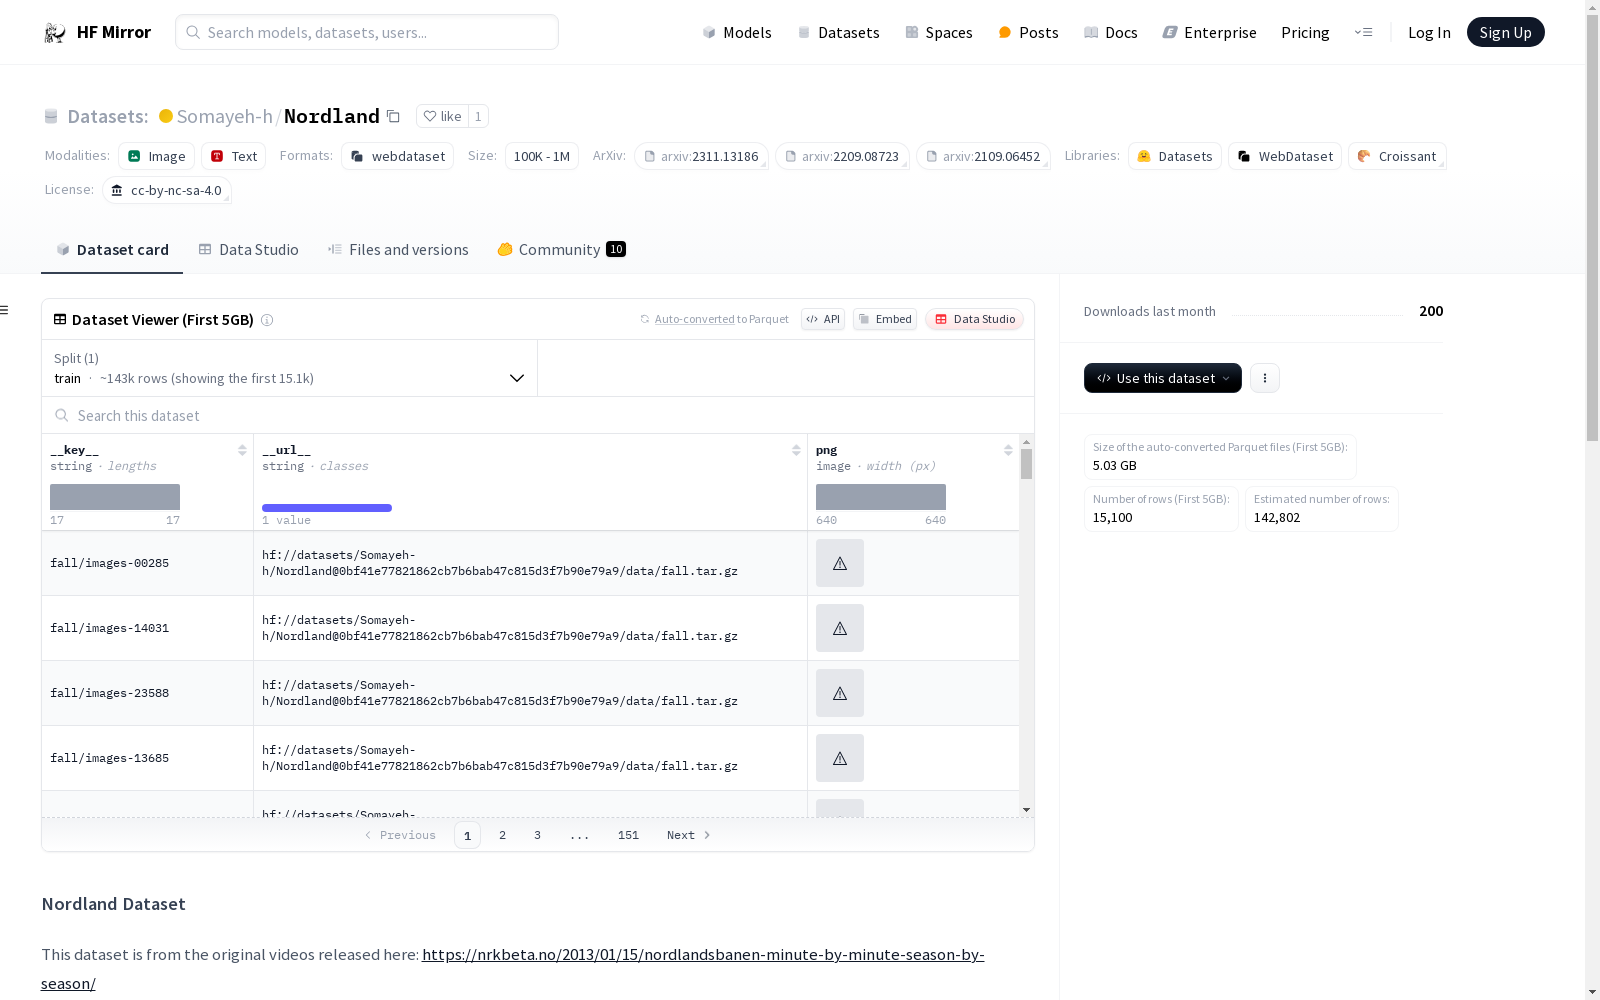This screenshot has height=1000, width=1600.
Task: Switch to the Dataset card tab
Action: [112, 250]
